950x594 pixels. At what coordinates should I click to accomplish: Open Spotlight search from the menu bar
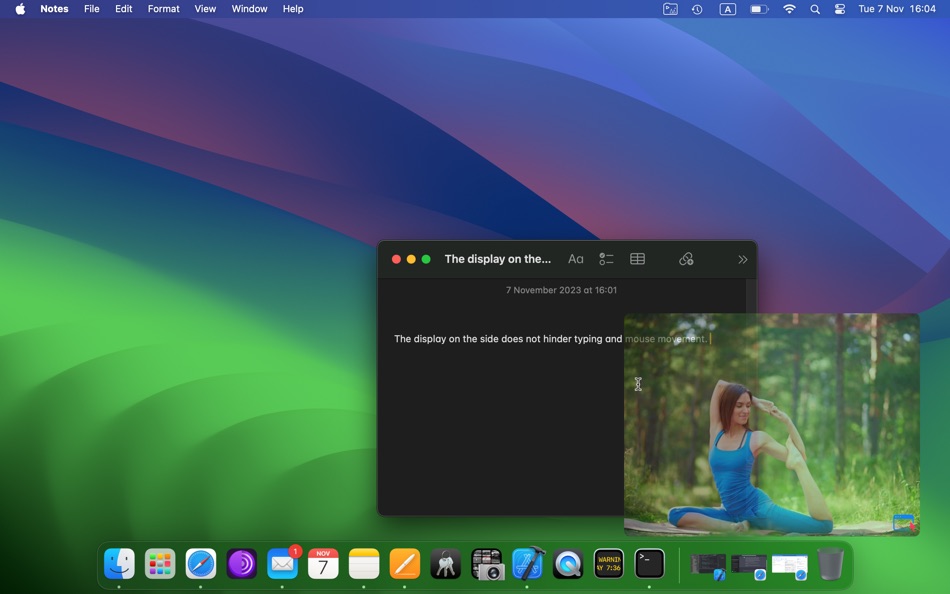pyautogui.click(x=814, y=9)
